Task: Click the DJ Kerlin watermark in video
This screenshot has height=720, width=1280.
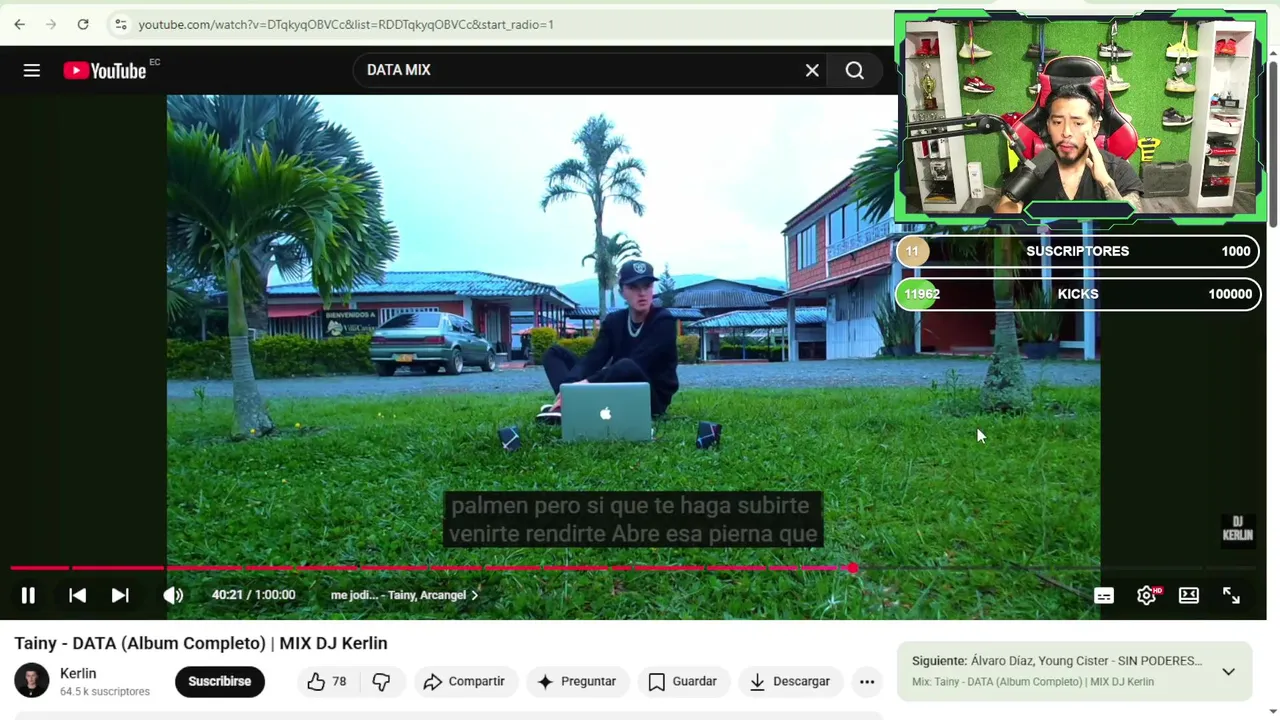Action: 1237,529
